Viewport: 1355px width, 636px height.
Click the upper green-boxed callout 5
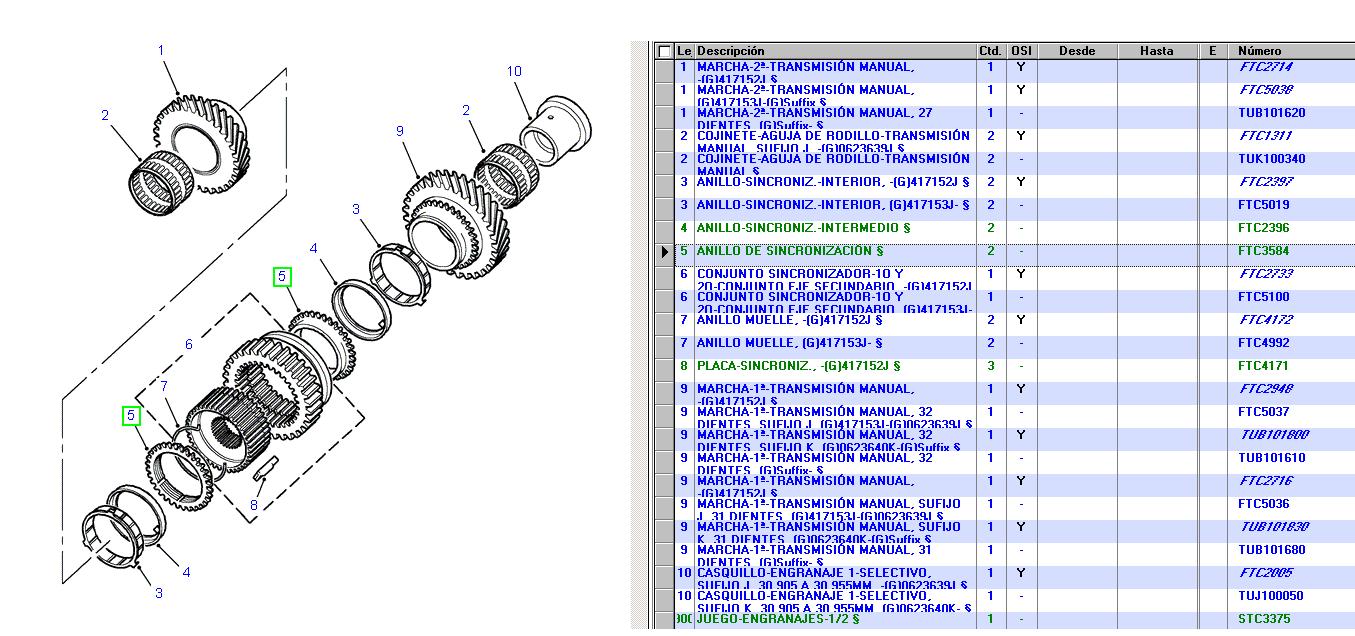click(x=282, y=276)
